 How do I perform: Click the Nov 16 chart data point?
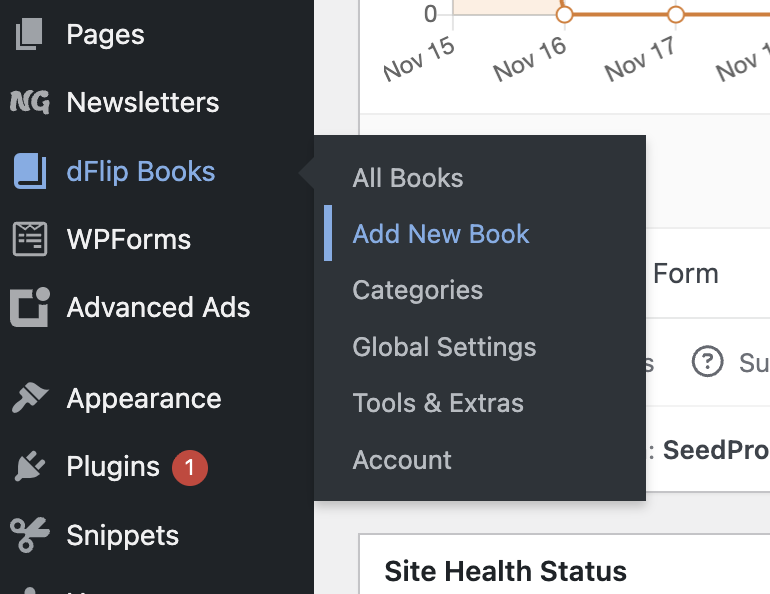(x=564, y=14)
